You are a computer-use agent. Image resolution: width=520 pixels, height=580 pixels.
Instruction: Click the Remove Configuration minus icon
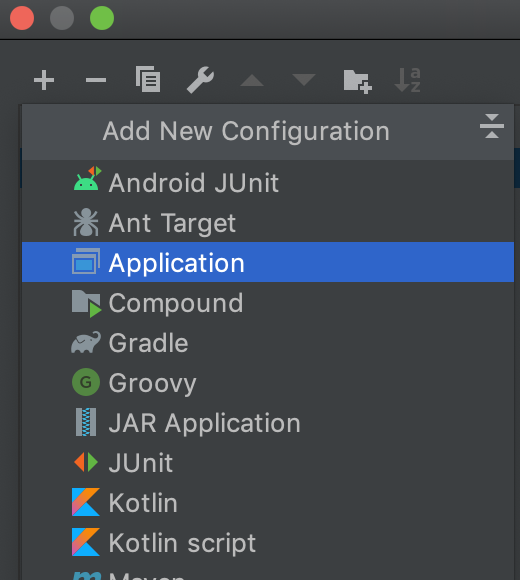[96, 80]
